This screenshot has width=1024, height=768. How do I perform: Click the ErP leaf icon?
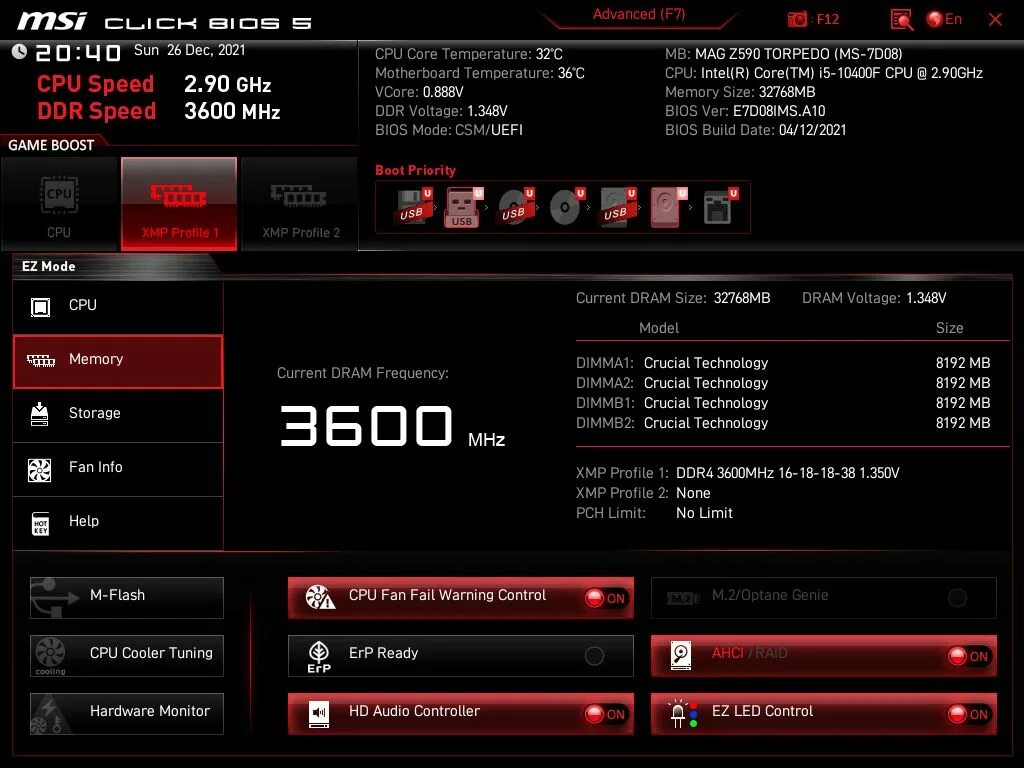pos(319,656)
